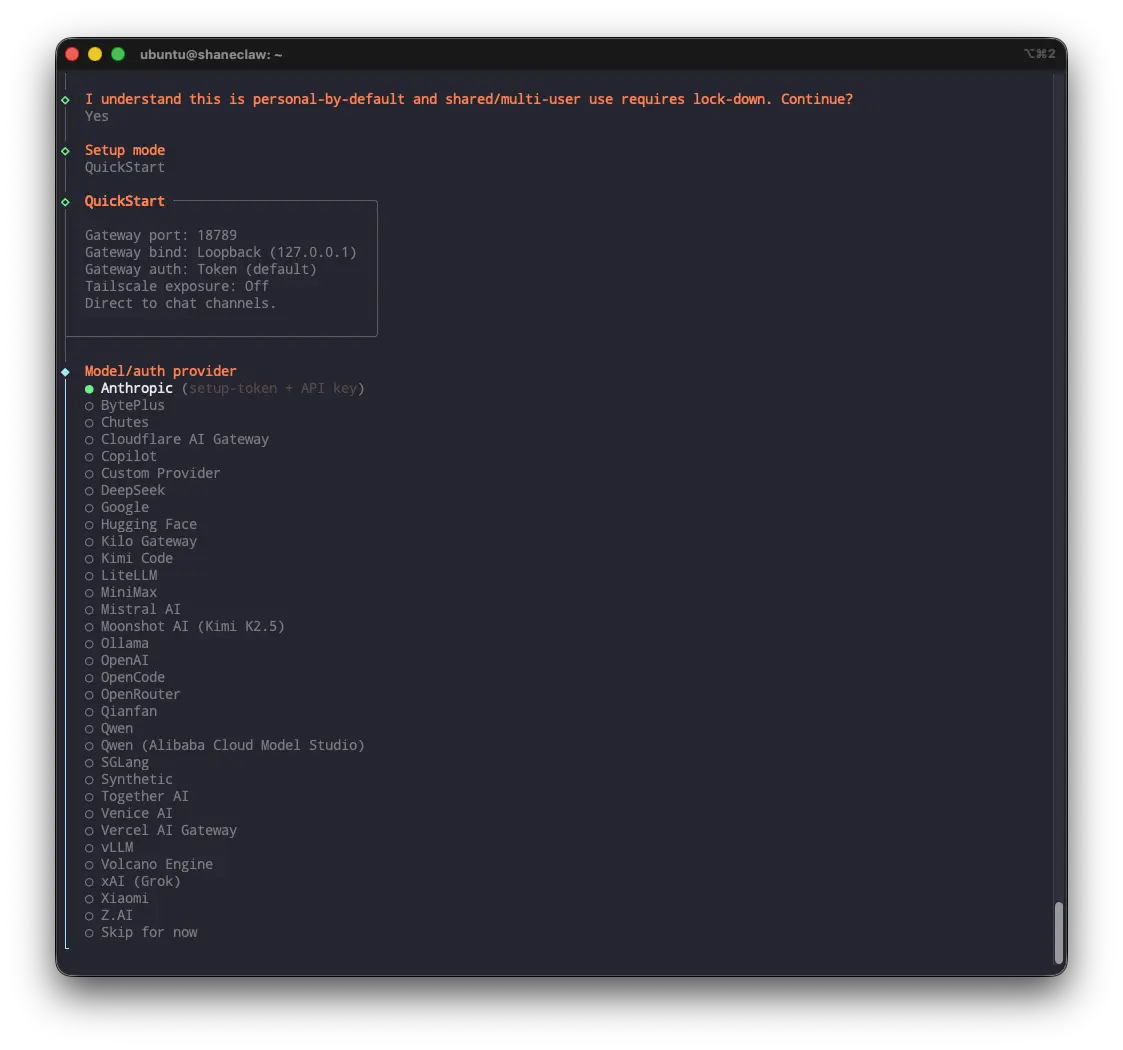
Task: Choose Kilo Gateway provider
Action: (140, 541)
